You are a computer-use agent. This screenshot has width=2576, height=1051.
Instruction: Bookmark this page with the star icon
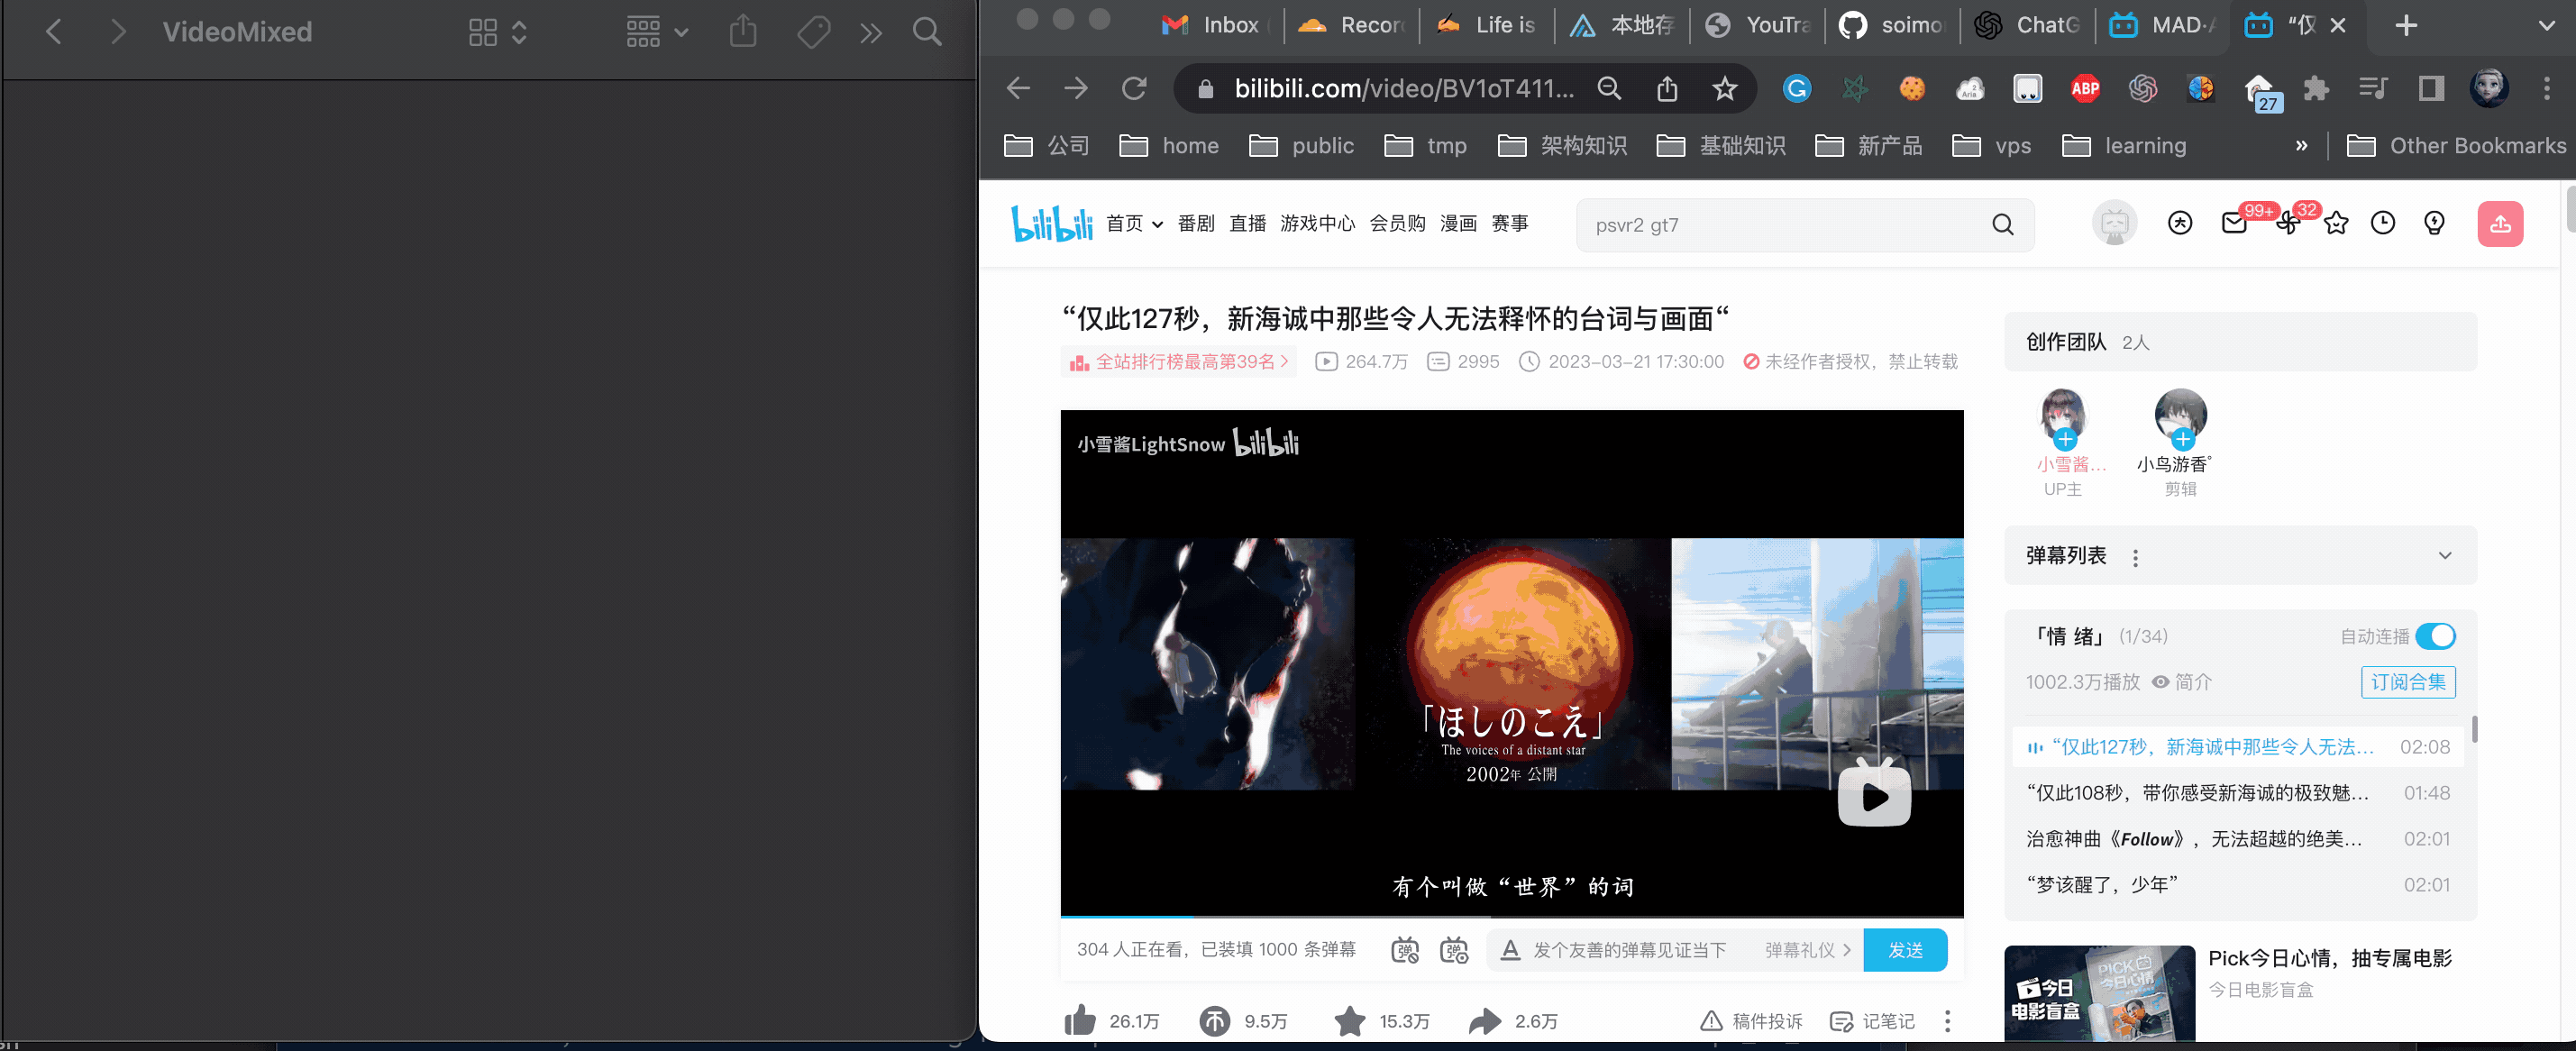point(1725,89)
